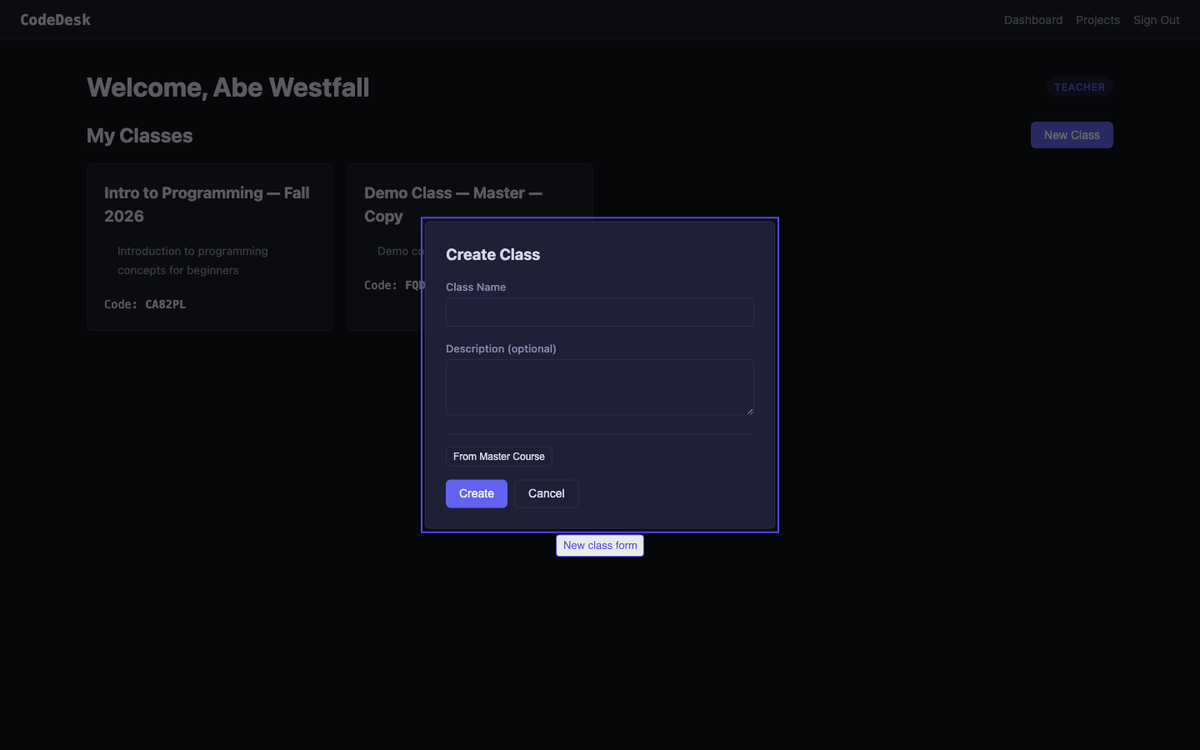Click the Class Name label
This screenshot has height=750, width=1200.
[x=476, y=287]
